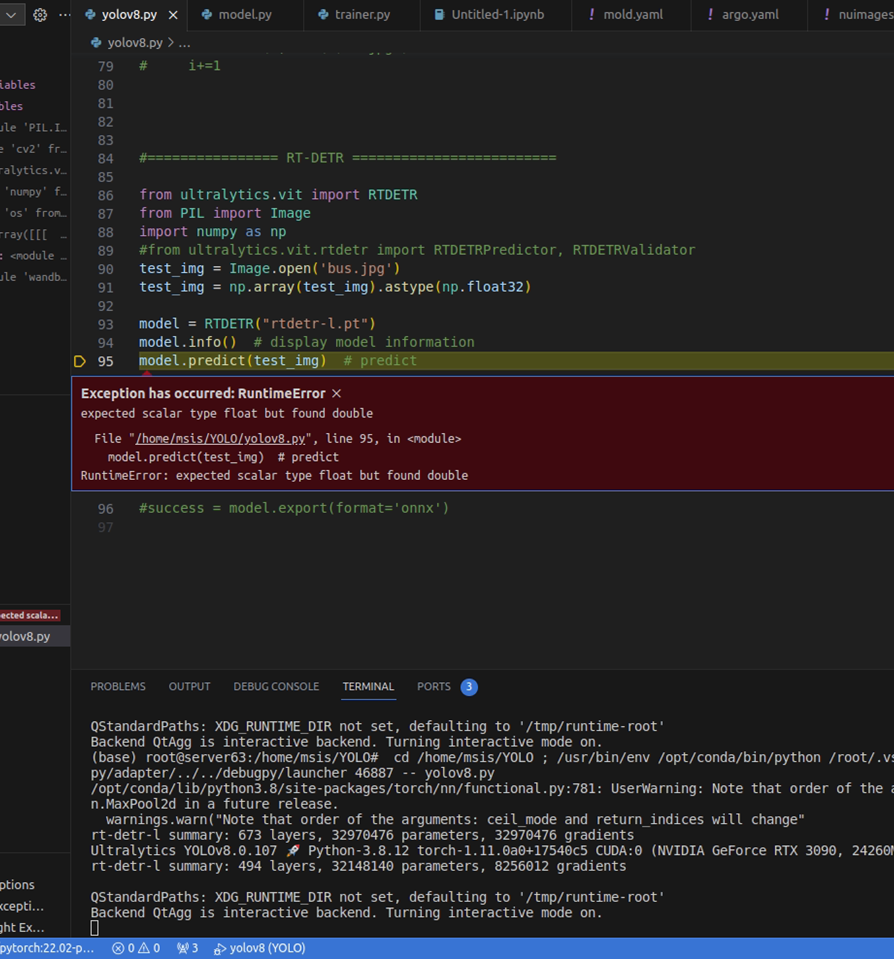Viewport: 894px width, 959px height.
Task: Click the file path link in exception message
Action: click(221, 438)
